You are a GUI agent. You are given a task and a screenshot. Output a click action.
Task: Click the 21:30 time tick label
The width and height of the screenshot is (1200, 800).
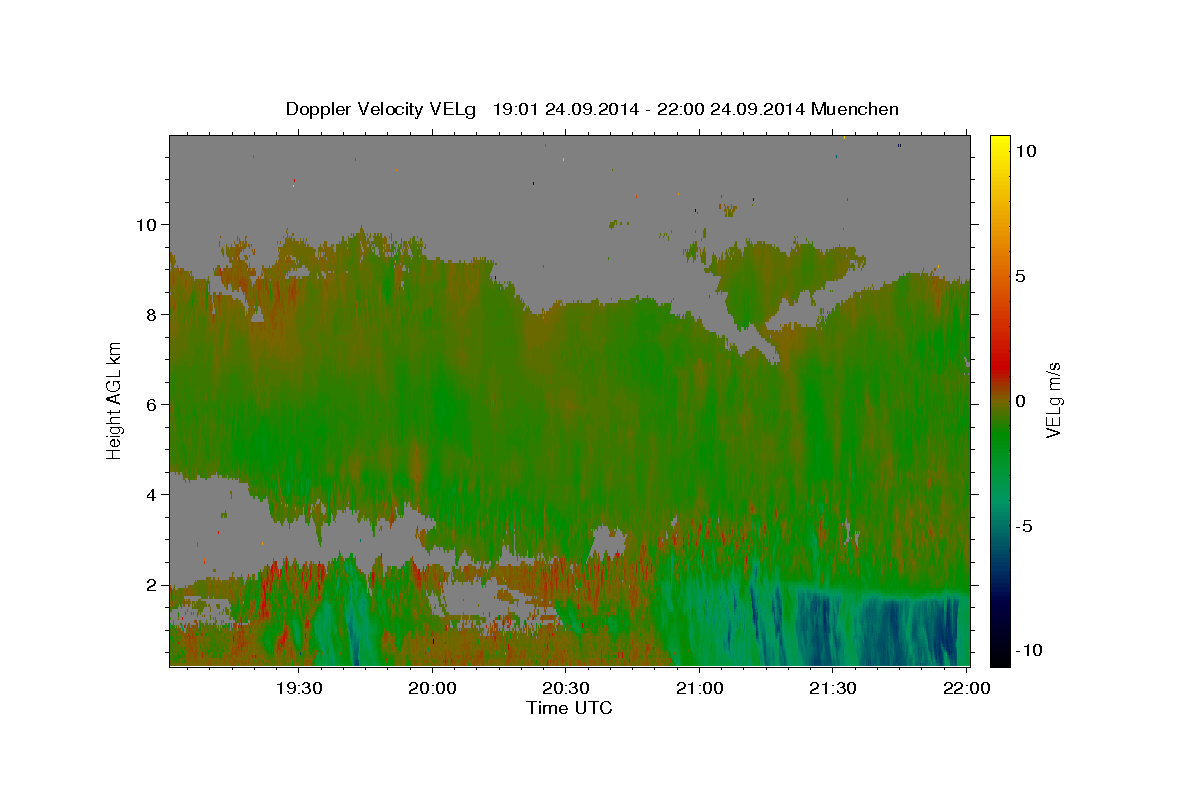click(x=832, y=688)
